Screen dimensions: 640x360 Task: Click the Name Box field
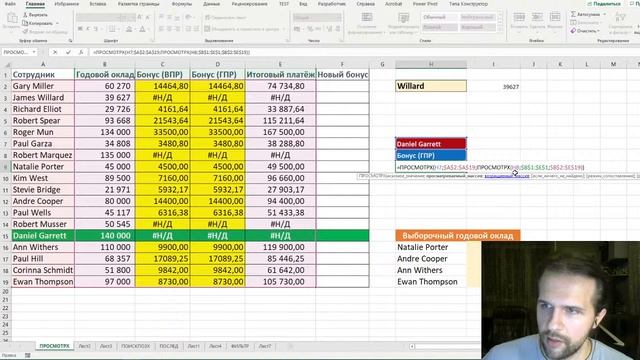(16, 52)
